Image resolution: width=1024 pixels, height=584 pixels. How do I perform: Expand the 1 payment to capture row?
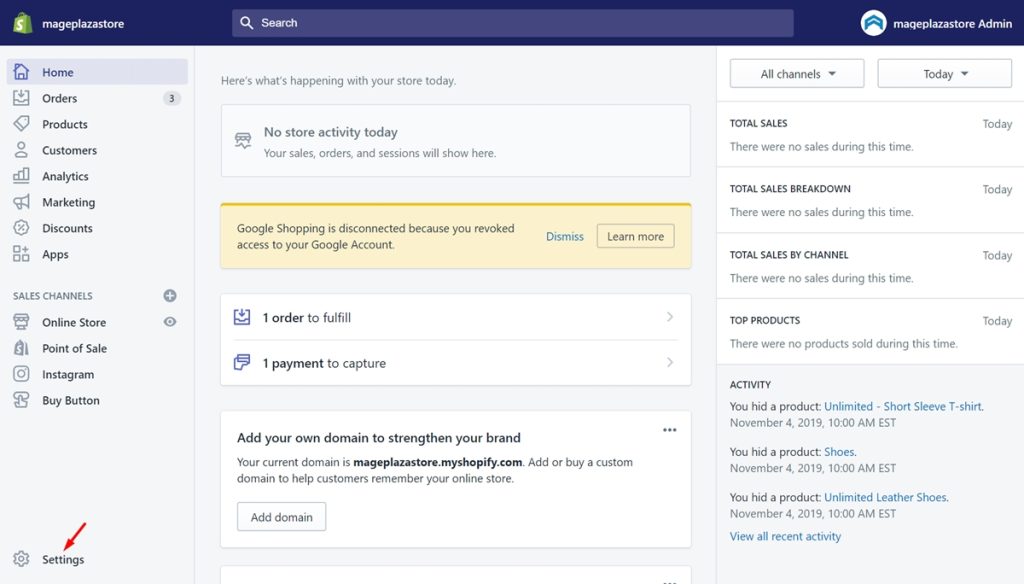click(x=456, y=363)
